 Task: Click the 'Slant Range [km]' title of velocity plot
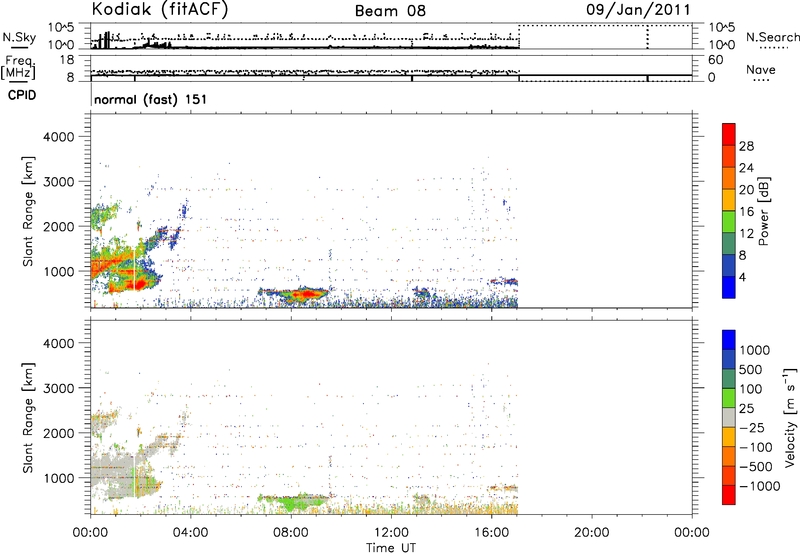point(28,417)
